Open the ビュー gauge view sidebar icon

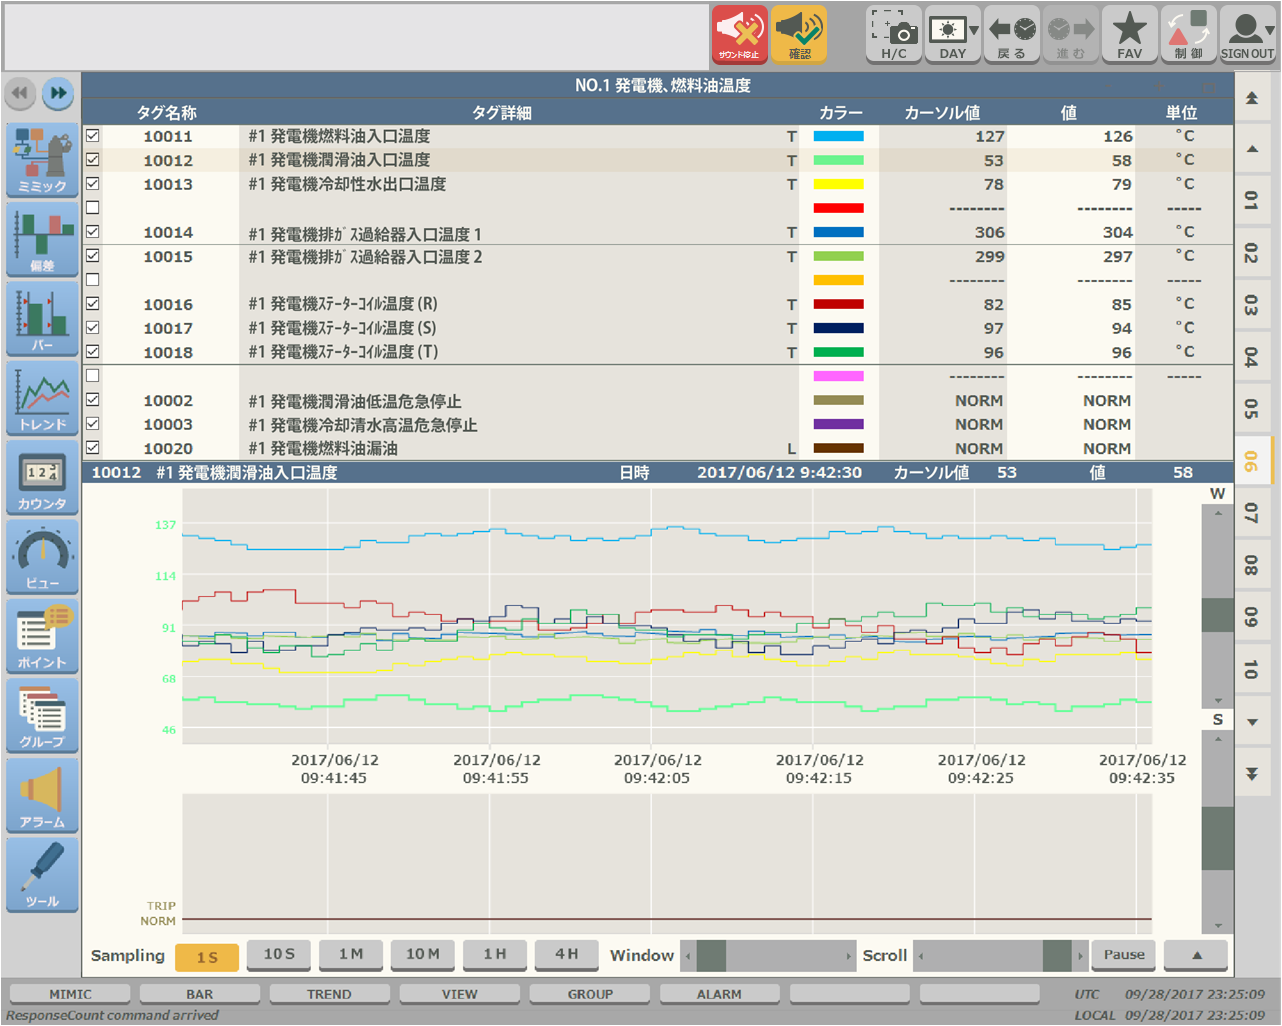point(42,557)
